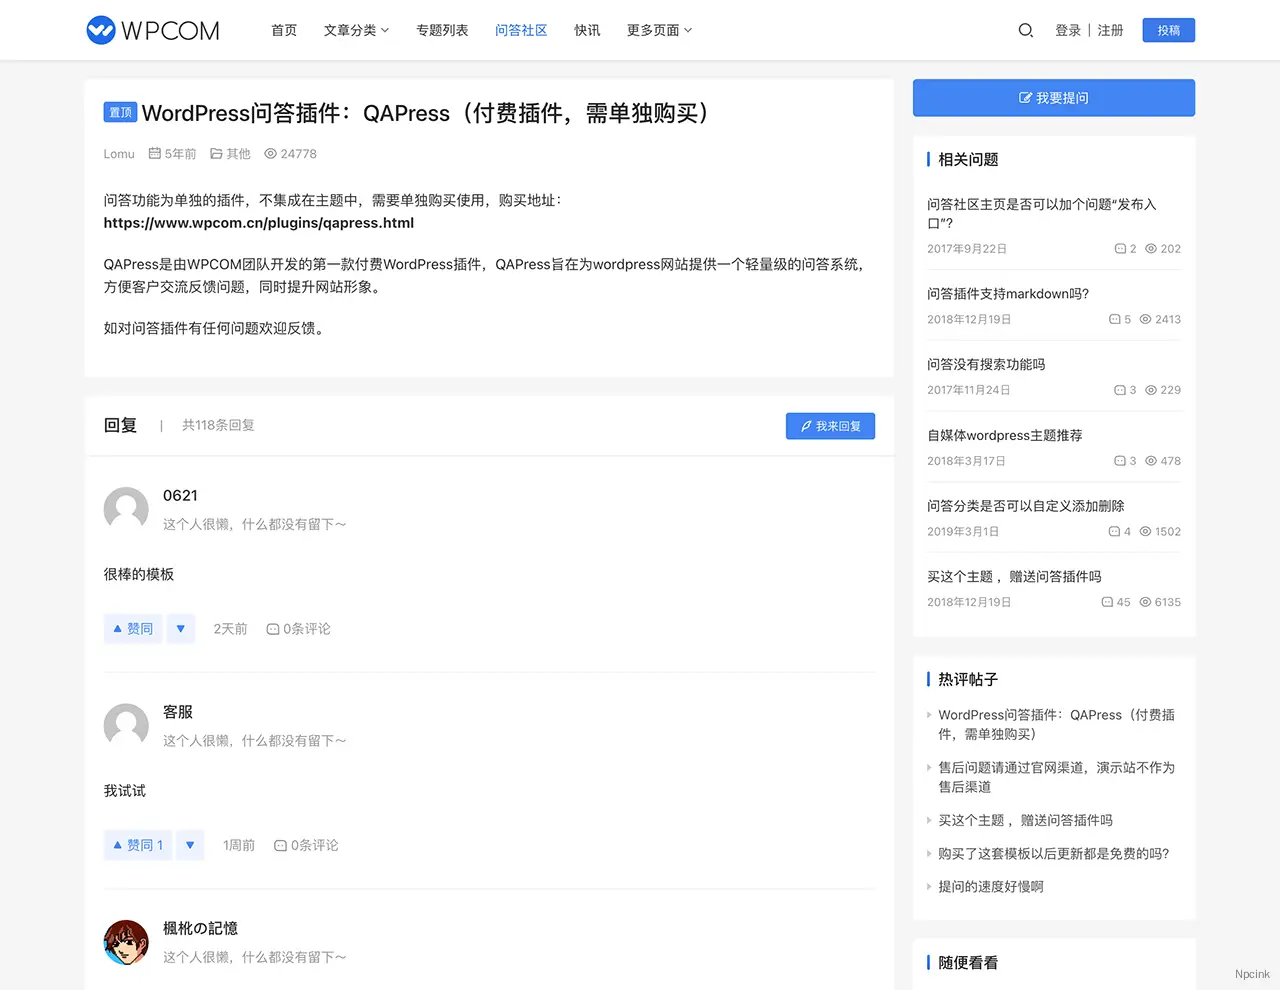Open the qapress.html purchase link in the article

click(259, 223)
